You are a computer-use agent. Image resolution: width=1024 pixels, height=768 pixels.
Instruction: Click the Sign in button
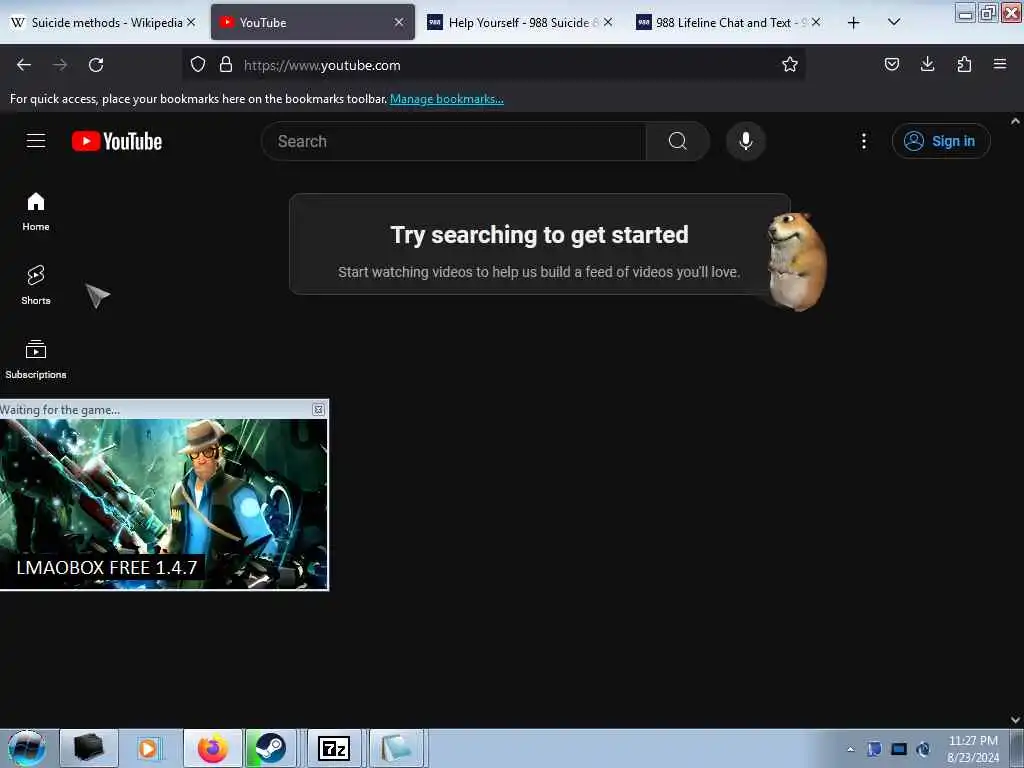(x=940, y=141)
